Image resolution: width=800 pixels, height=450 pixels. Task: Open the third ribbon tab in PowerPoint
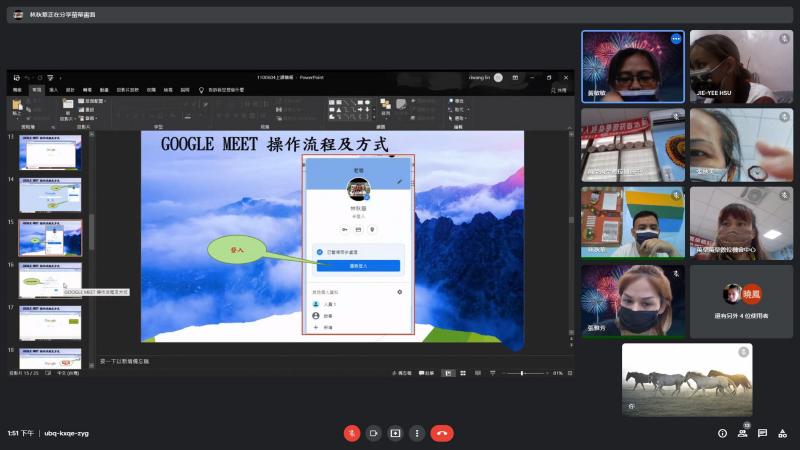53,89
